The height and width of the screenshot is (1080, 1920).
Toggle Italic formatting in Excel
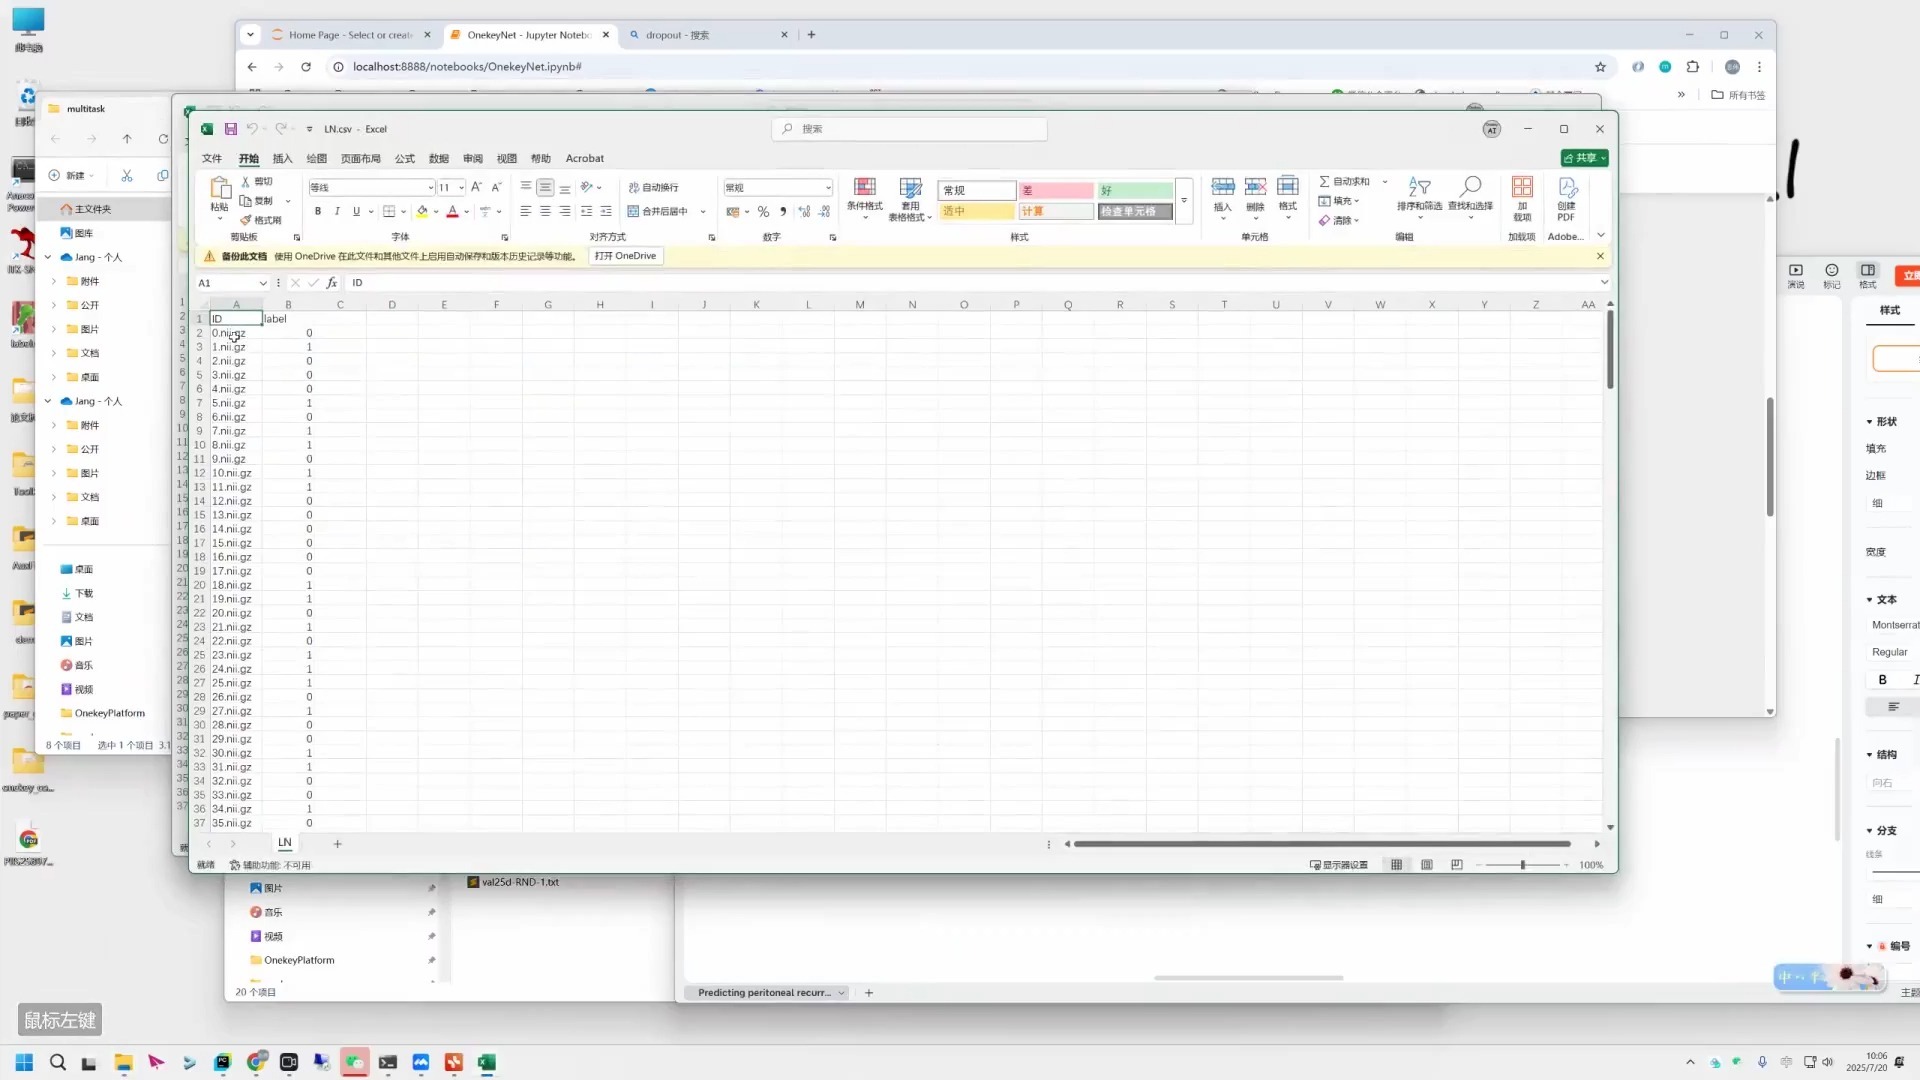(x=337, y=211)
